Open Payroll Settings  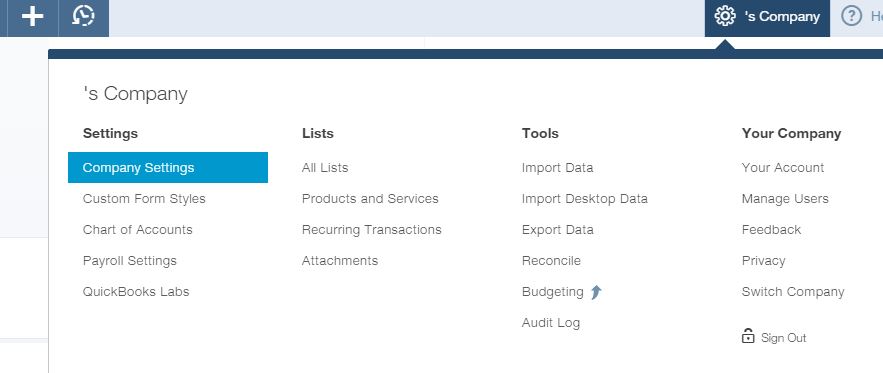tap(130, 261)
